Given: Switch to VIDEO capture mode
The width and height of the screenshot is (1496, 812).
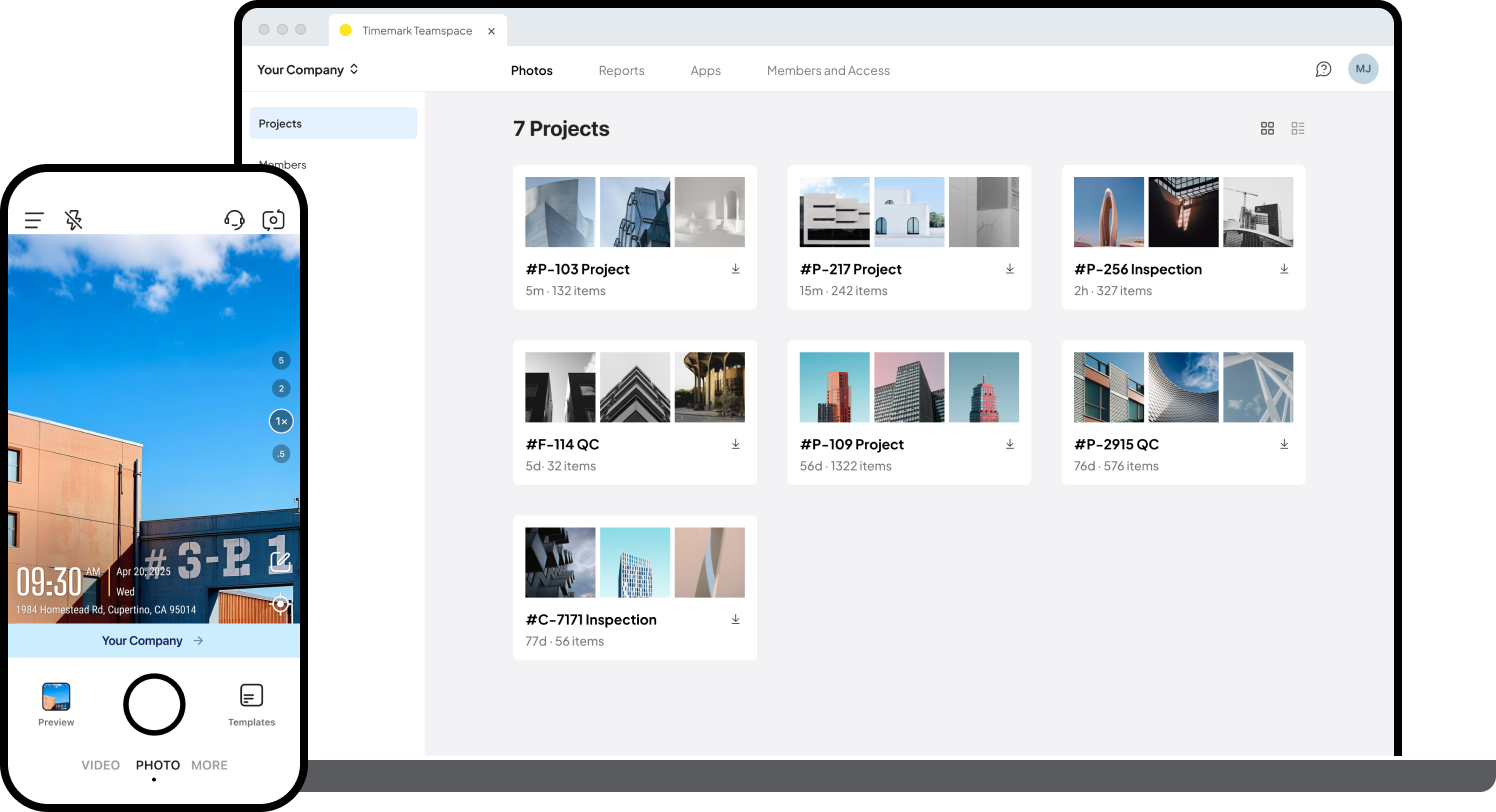Looking at the screenshot, I should point(101,766).
